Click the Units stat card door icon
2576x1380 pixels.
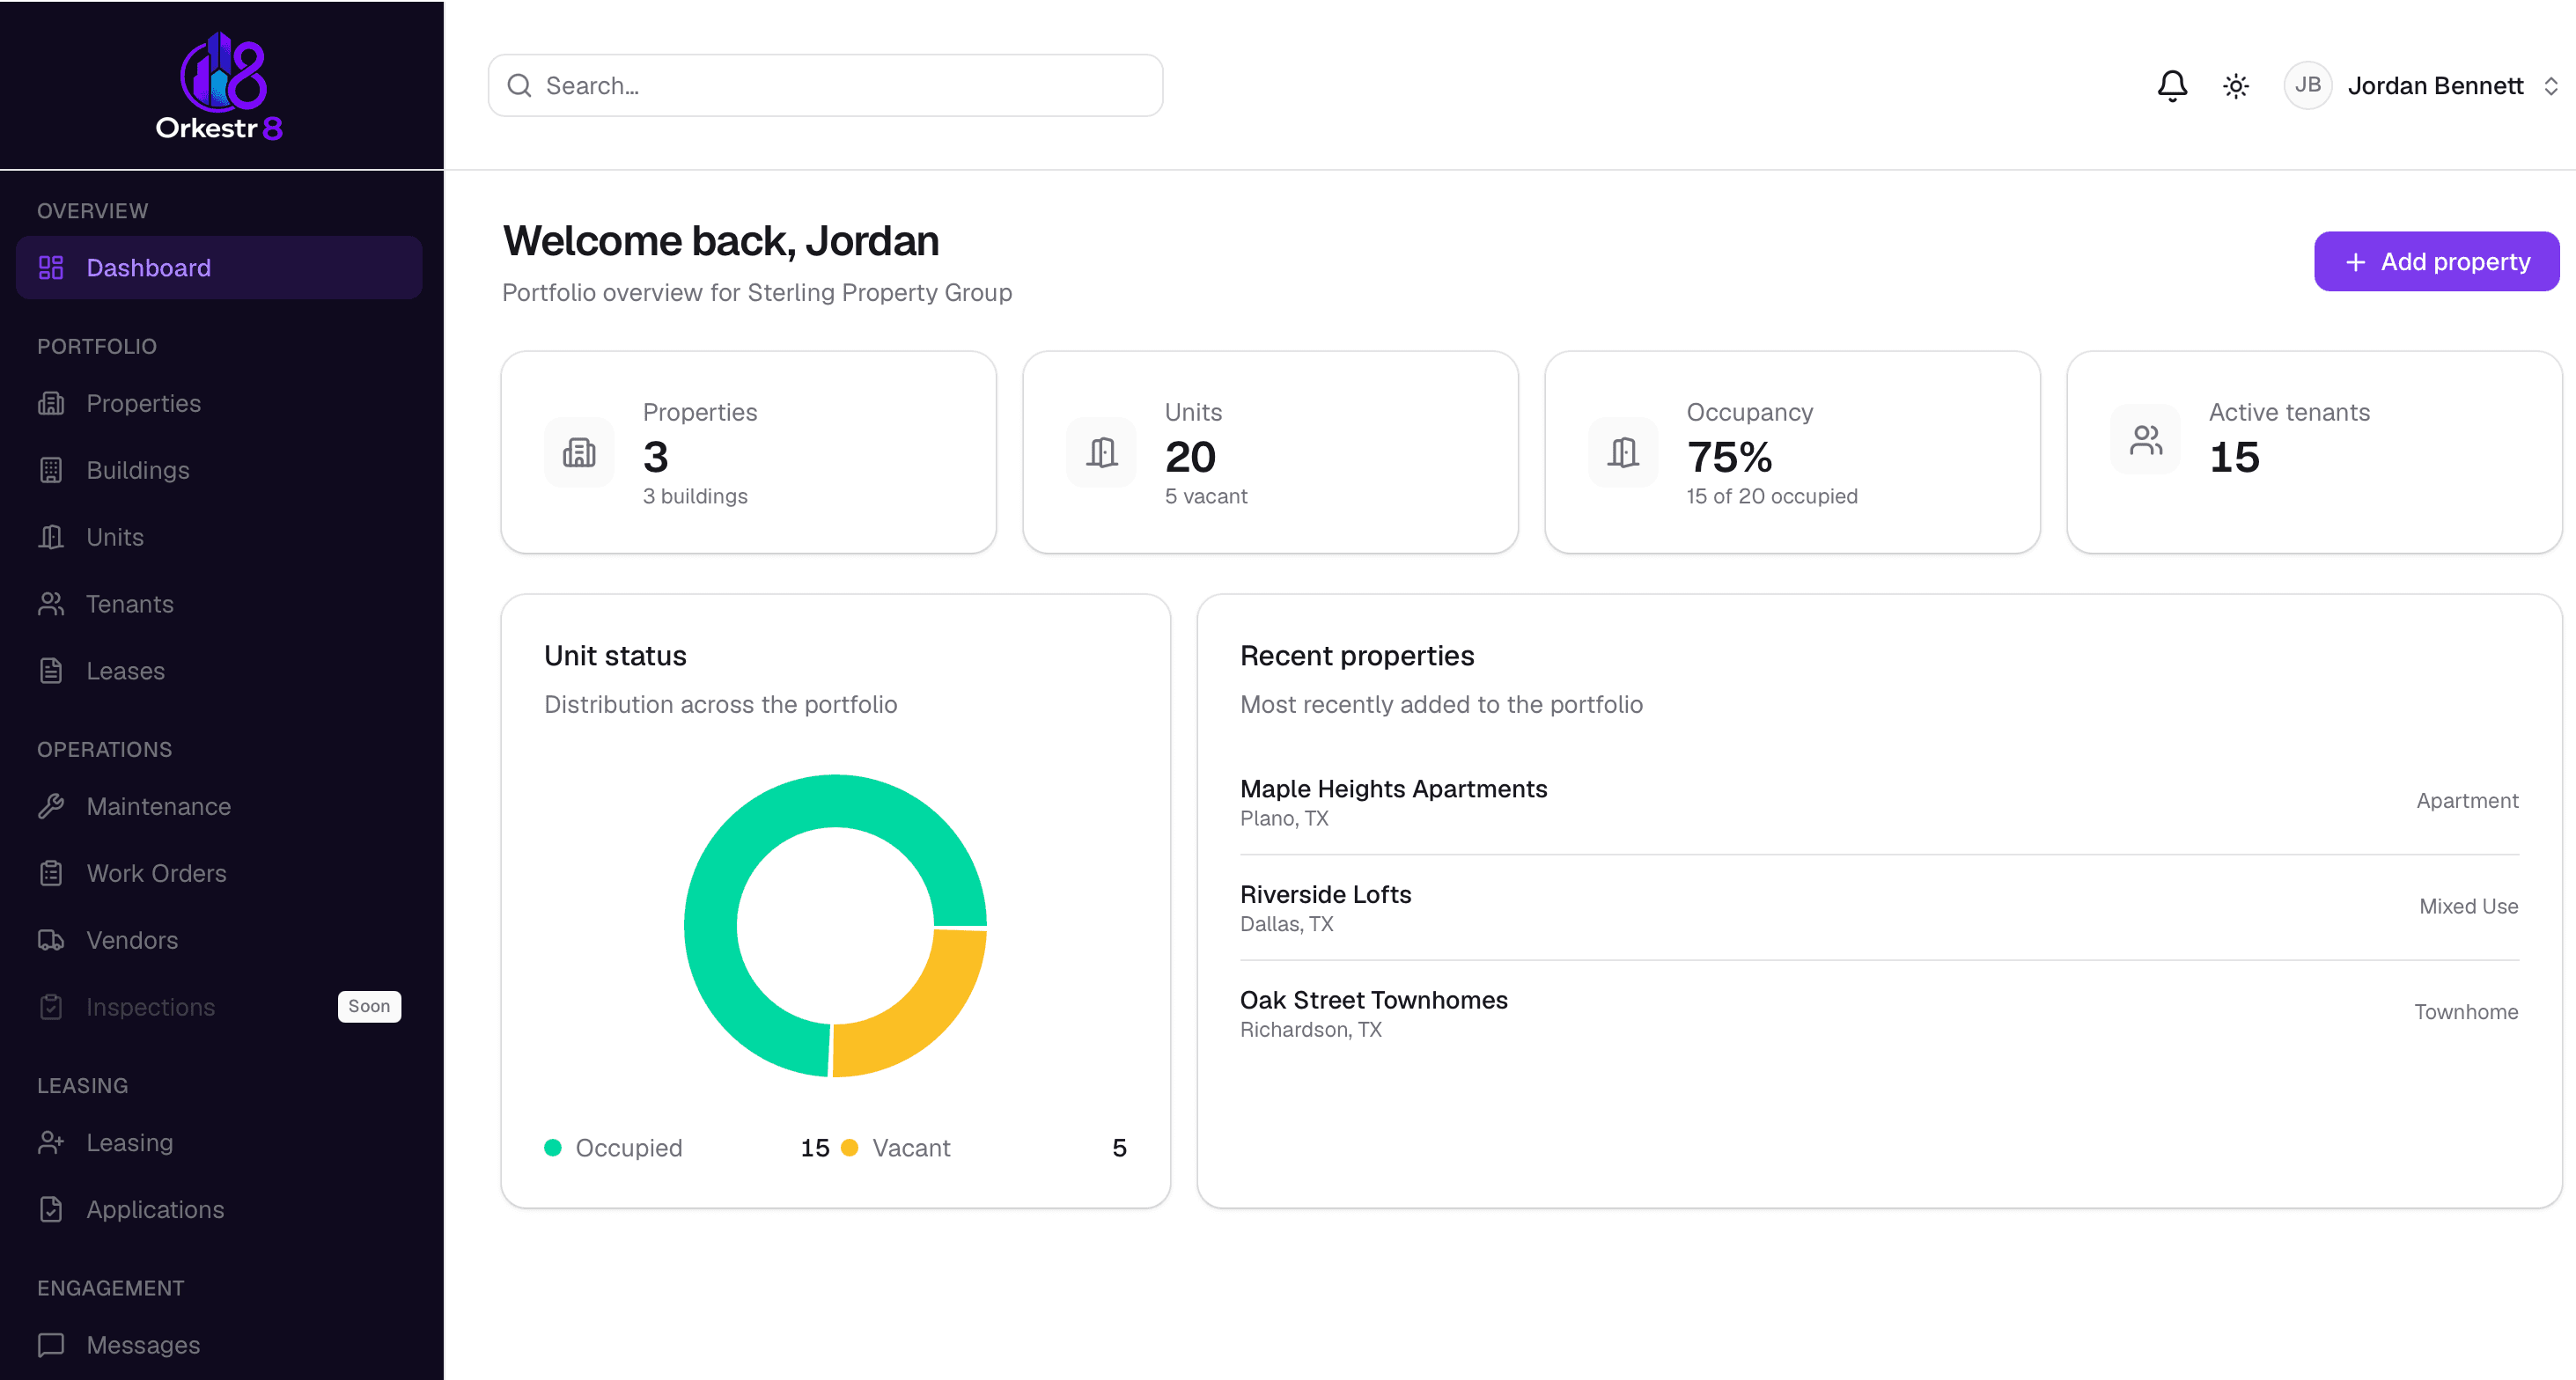tap(1101, 453)
